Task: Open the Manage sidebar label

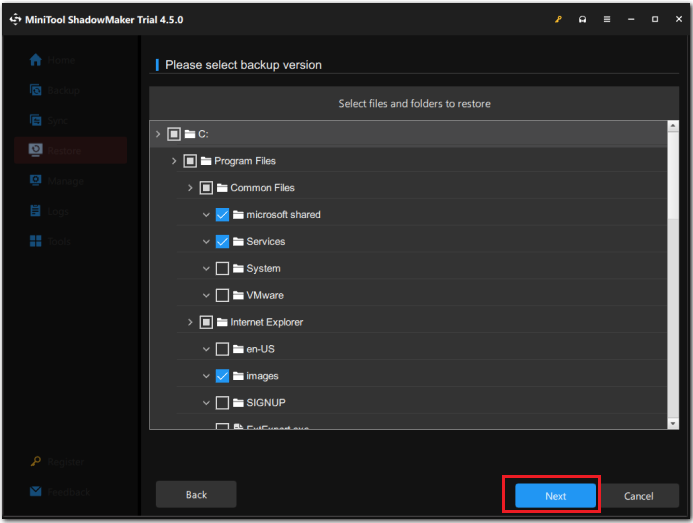Action: (x=66, y=182)
